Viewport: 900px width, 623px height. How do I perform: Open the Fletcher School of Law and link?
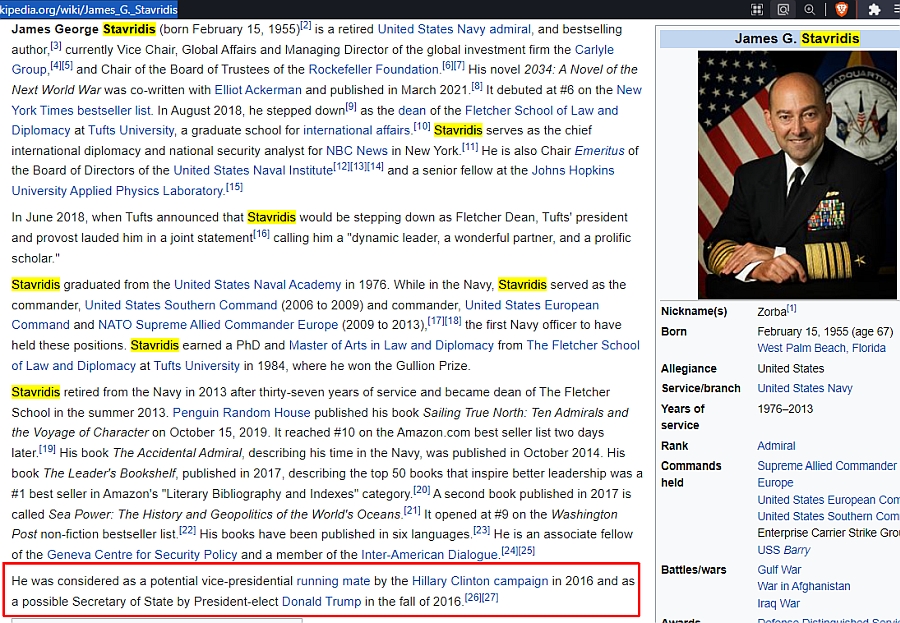541,110
